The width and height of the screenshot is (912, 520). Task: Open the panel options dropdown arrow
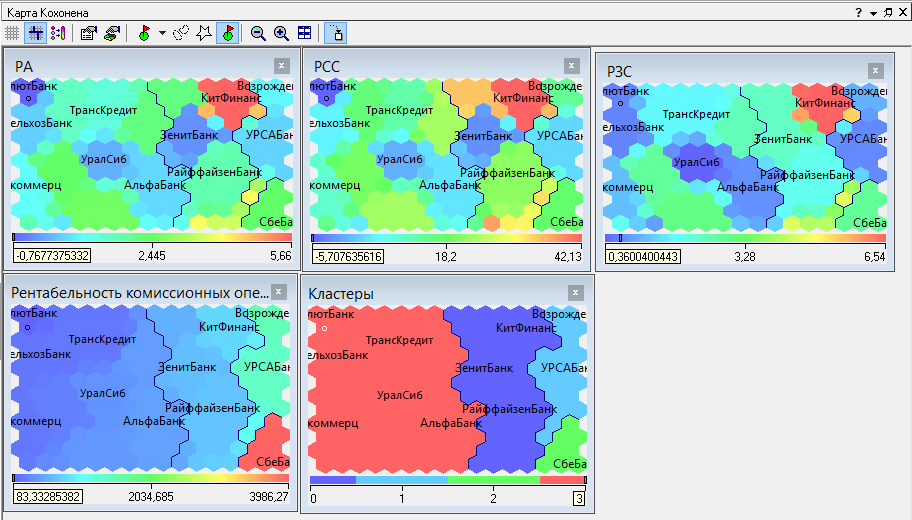point(873,13)
